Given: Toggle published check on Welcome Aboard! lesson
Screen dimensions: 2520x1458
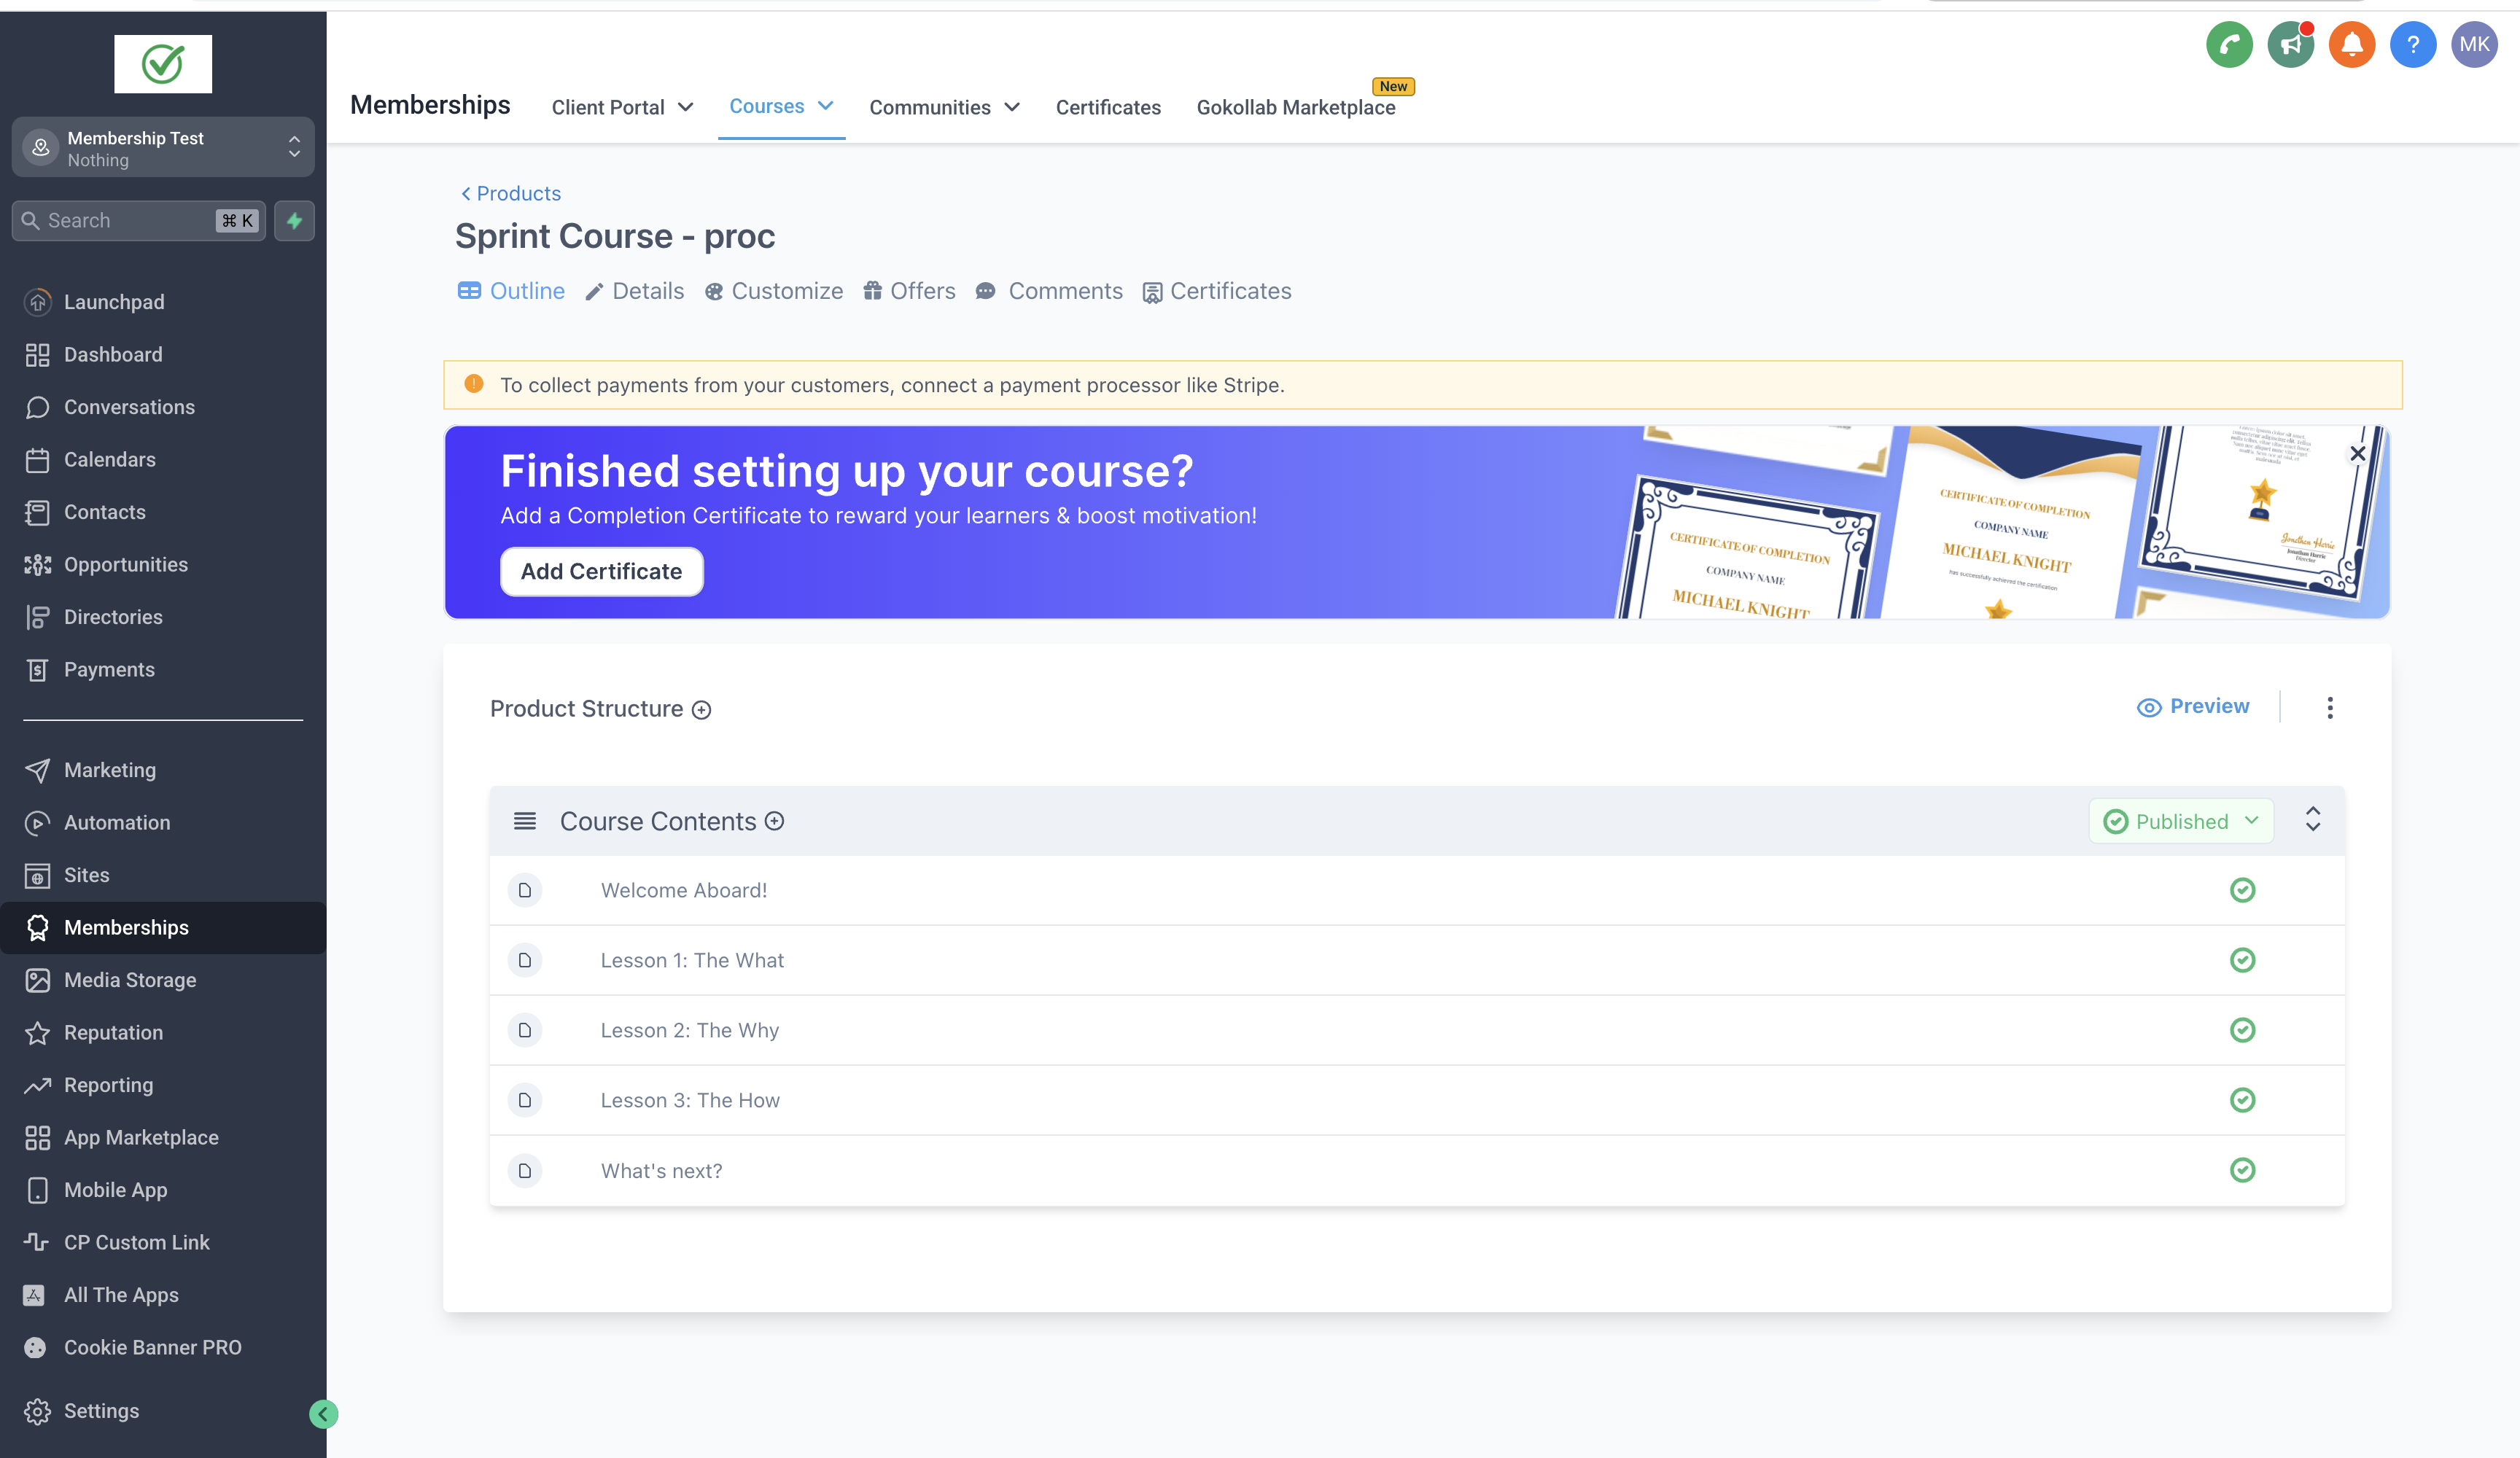Looking at the screenshot, I should 2242,890.
